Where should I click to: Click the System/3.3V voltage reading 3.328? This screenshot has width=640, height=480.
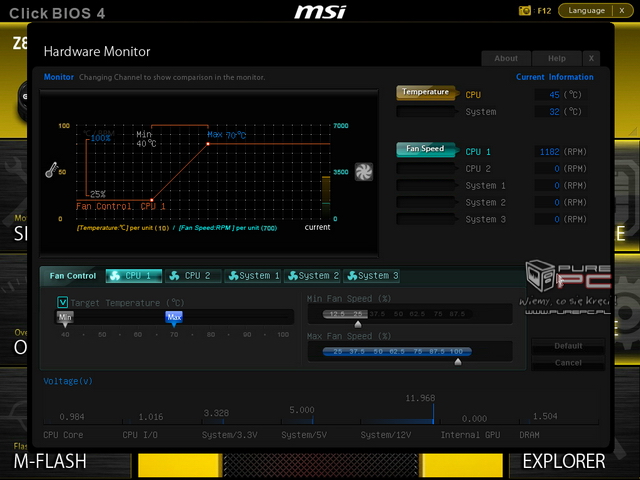click(x=216, y=413)
